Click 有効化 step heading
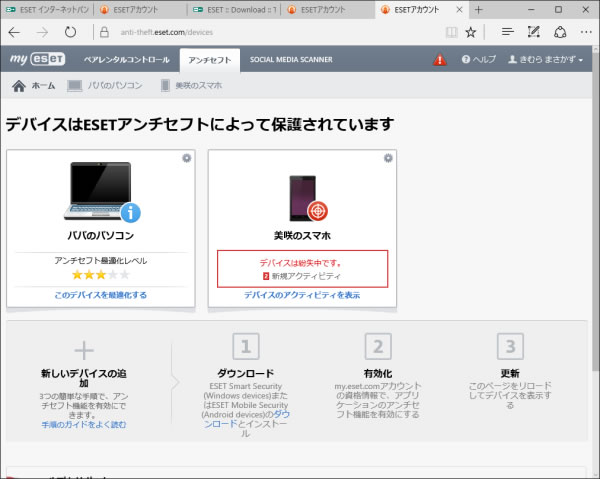The image size is (600, 479). (378, 373)
